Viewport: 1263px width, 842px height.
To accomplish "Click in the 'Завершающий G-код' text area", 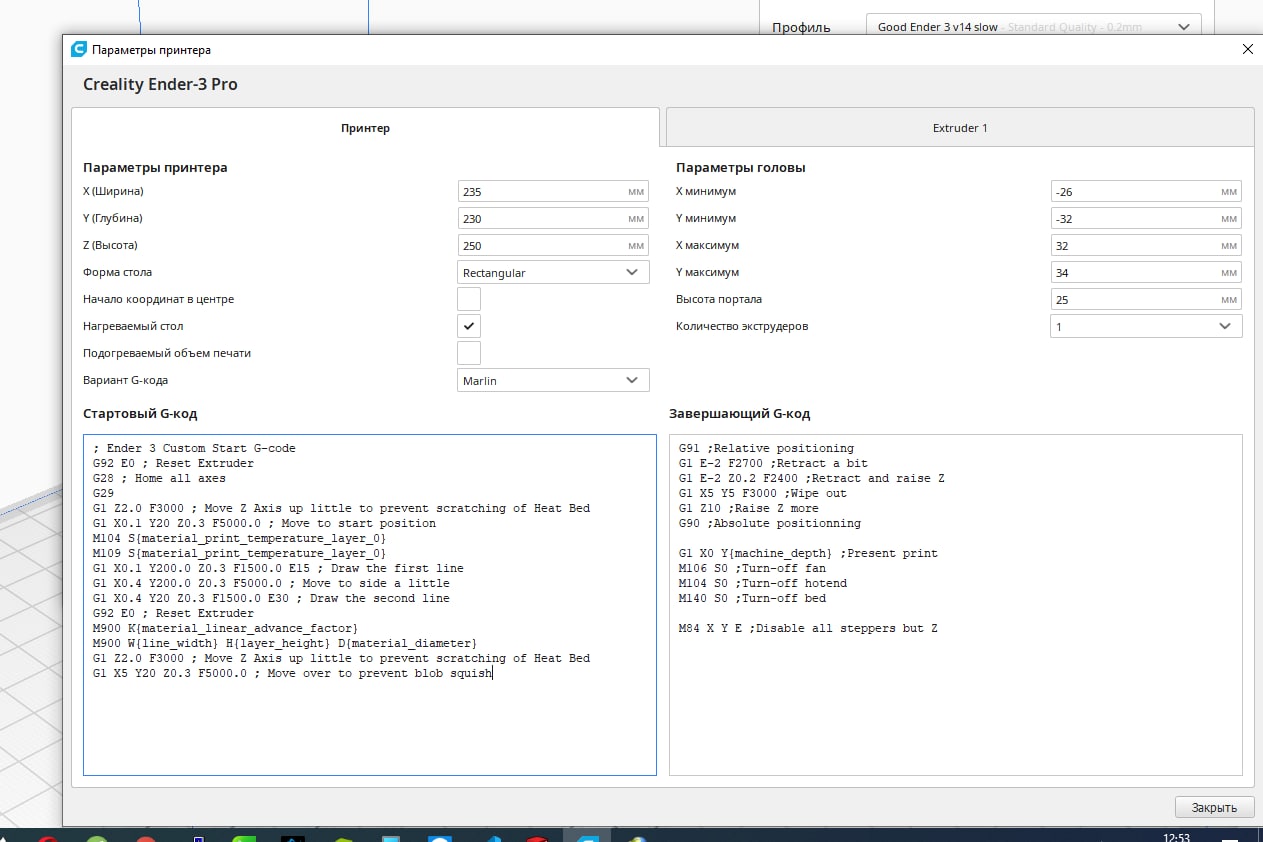I will (956, 605).
